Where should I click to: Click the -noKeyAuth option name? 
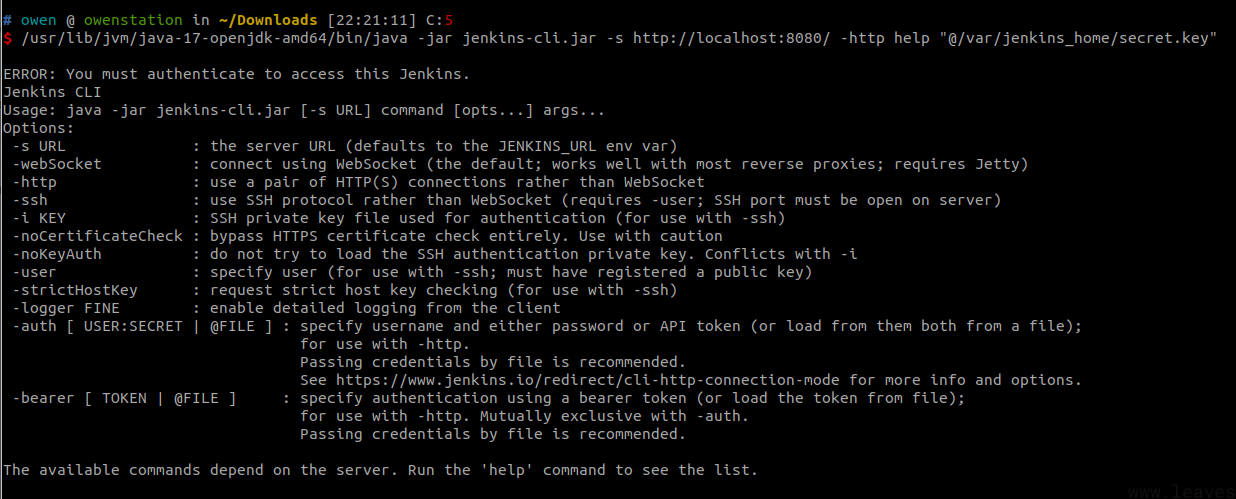click(56, 254)
